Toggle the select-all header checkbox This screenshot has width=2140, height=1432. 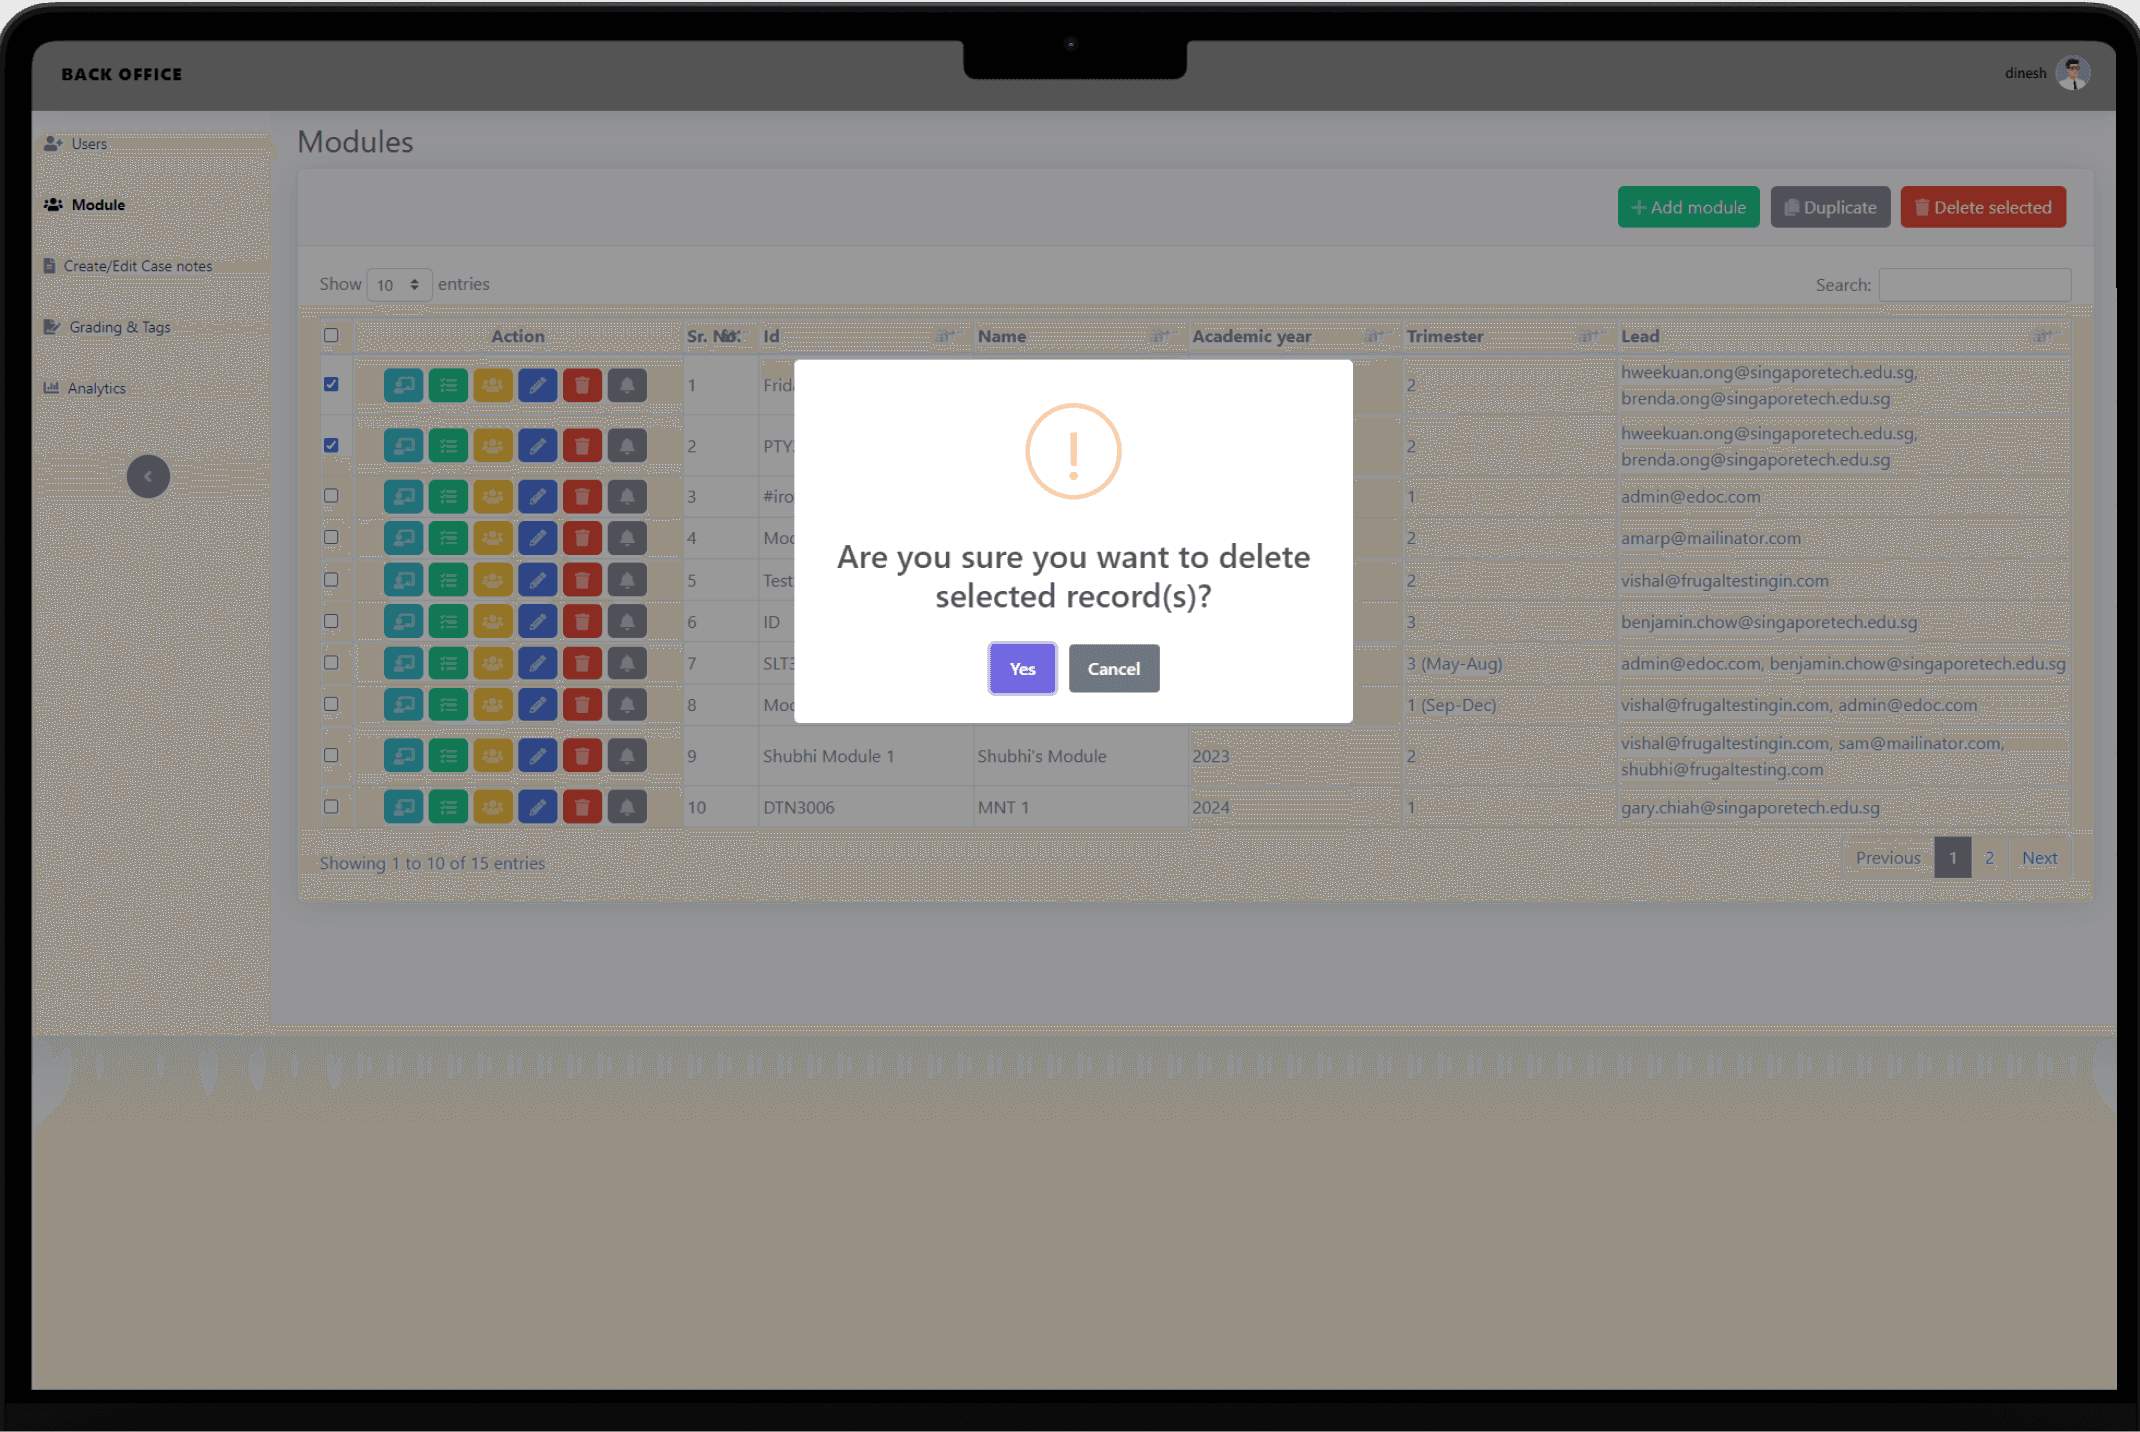tap(331, 336)
